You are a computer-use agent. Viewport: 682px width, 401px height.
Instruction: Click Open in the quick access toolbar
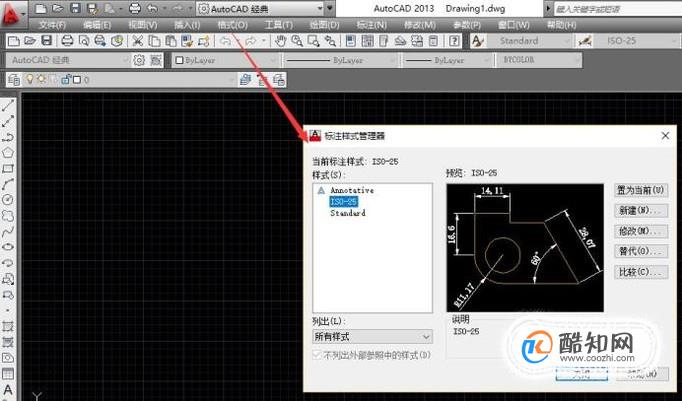tap(57, 8)
